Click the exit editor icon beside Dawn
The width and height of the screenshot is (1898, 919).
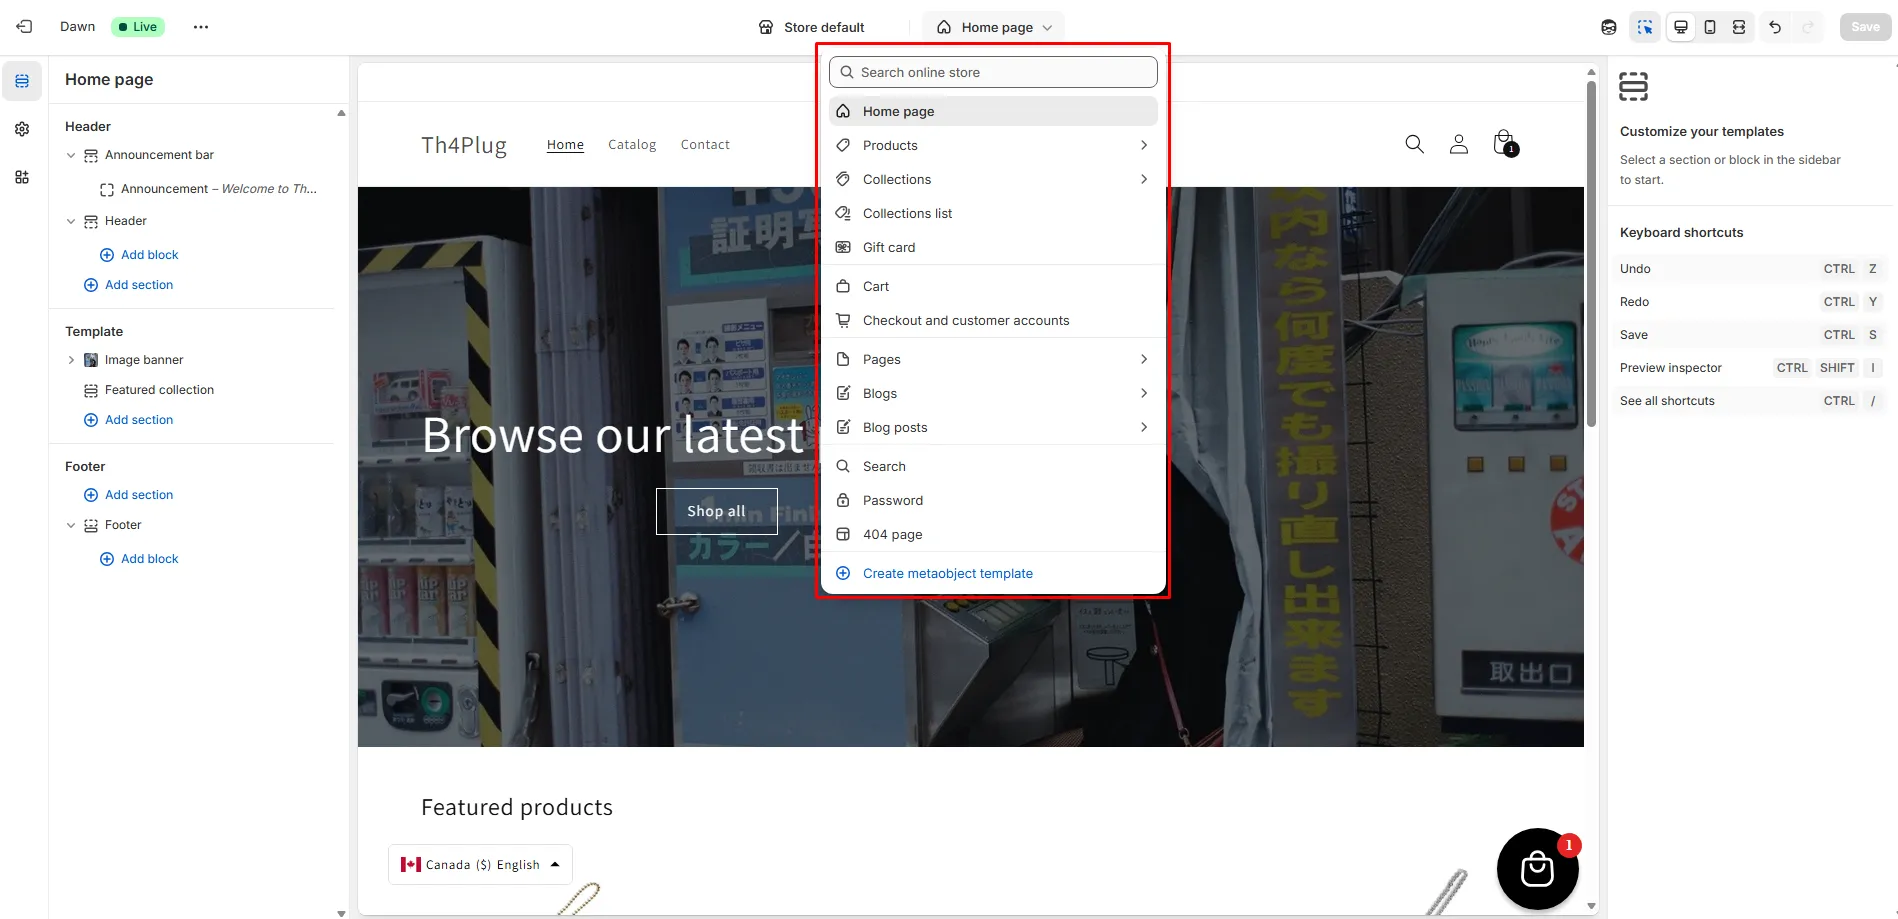(x=24, y=27)
